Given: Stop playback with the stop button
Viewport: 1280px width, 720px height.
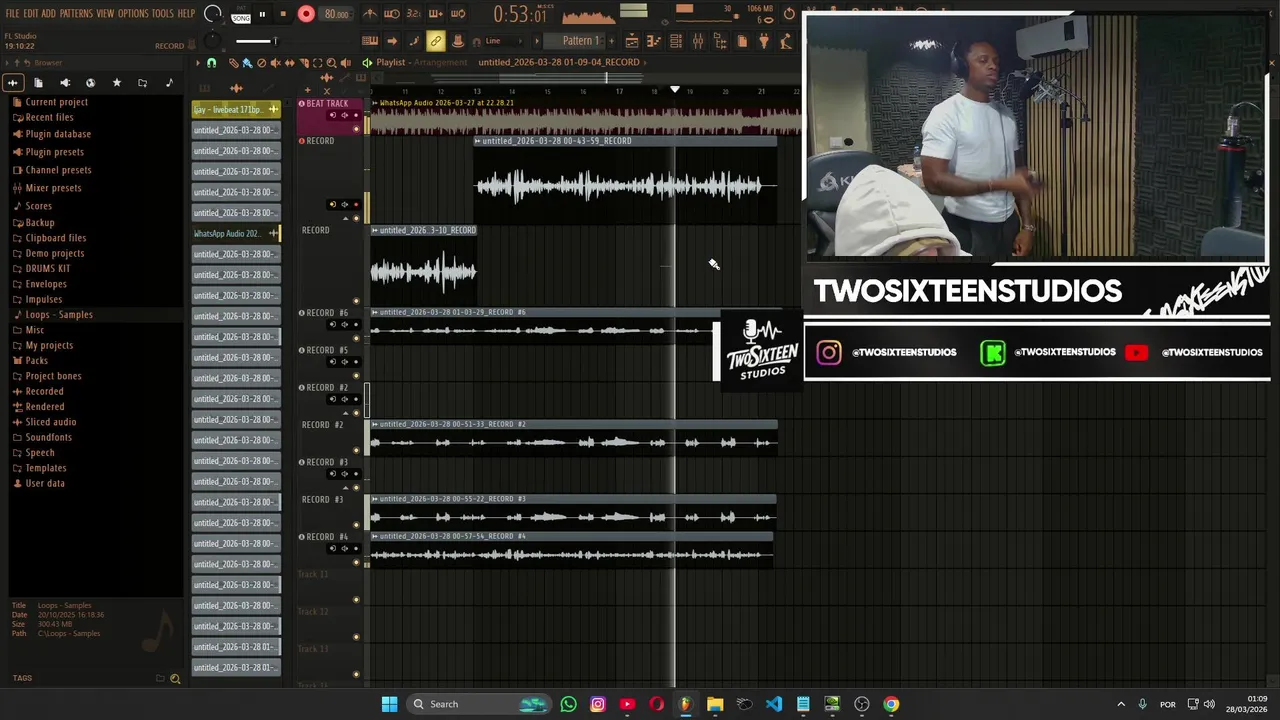Looking at the screenshot, I should click(x=283, y=14).
